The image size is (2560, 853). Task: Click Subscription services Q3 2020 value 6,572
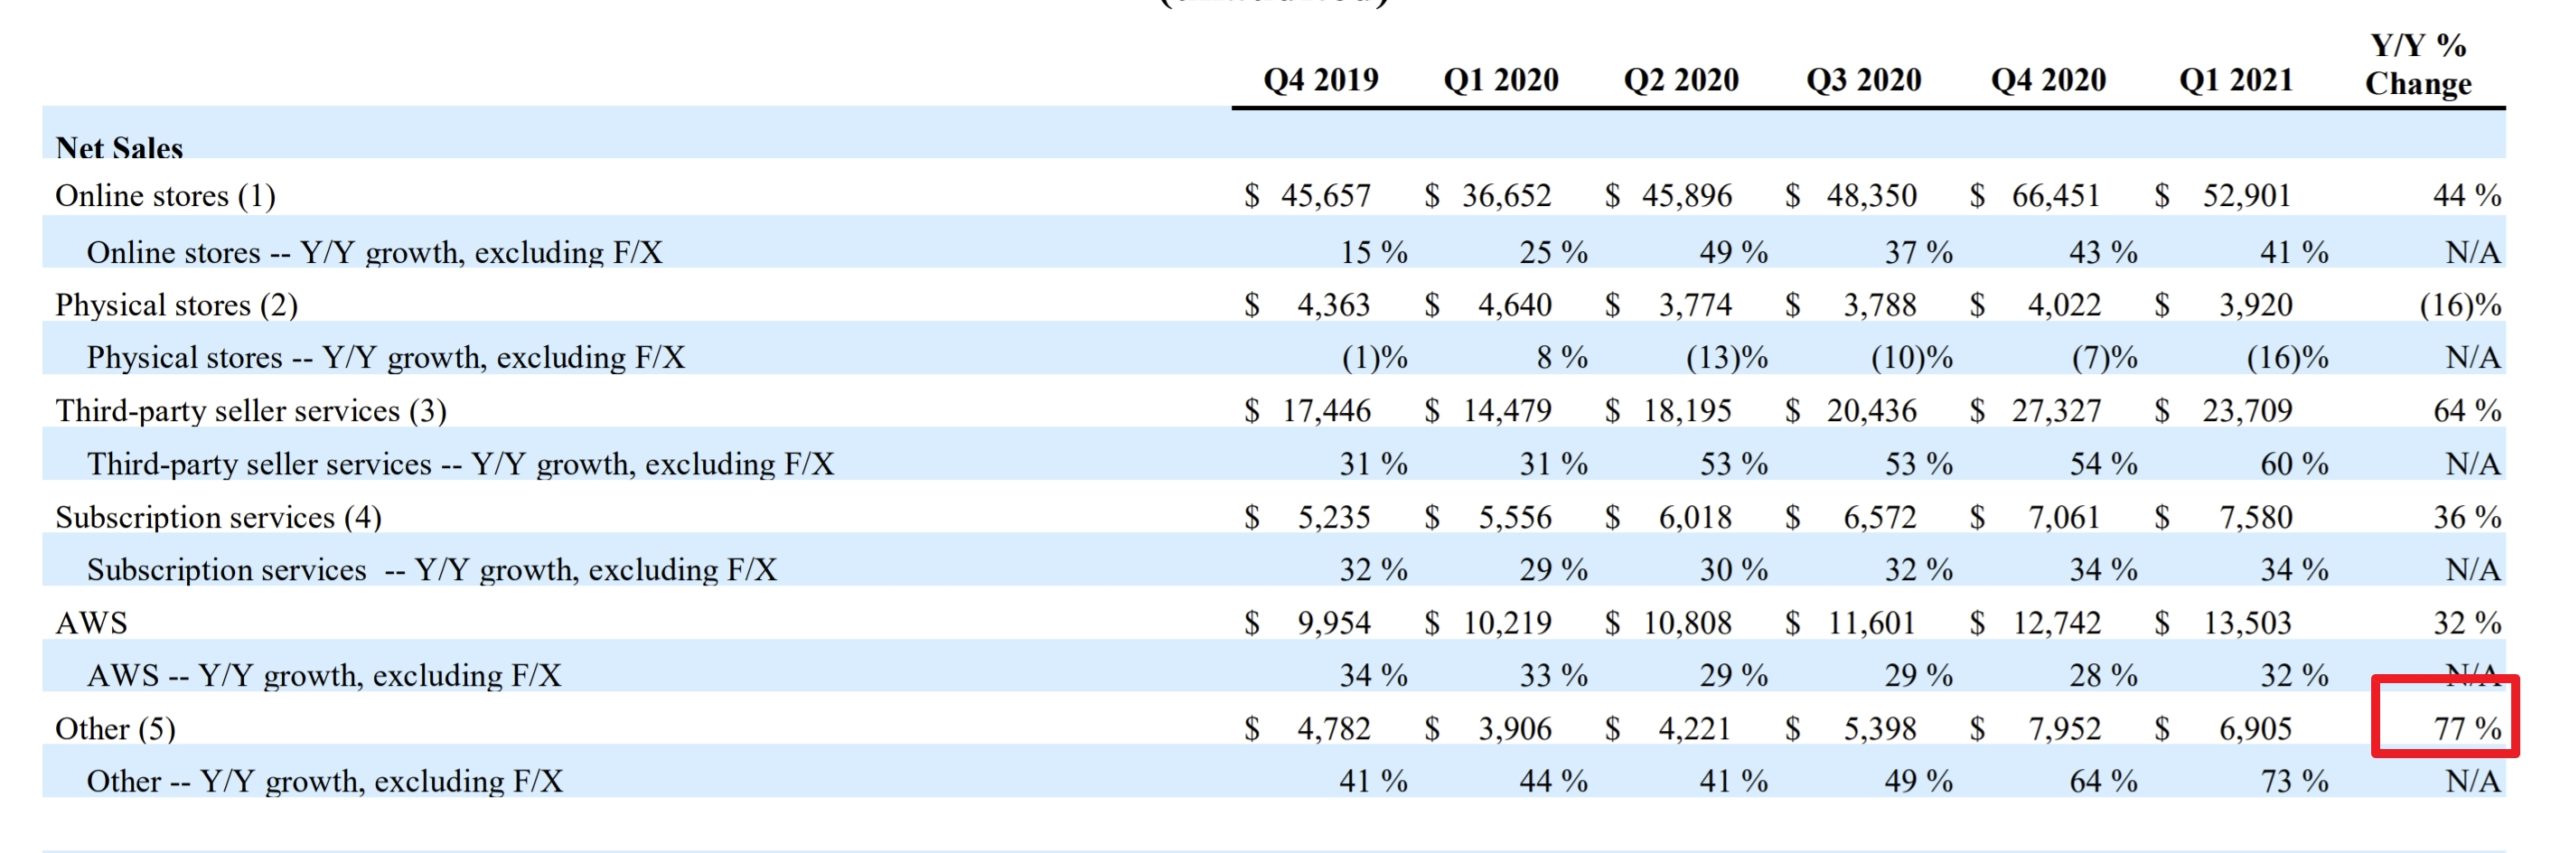click(x=1880, y=517)
